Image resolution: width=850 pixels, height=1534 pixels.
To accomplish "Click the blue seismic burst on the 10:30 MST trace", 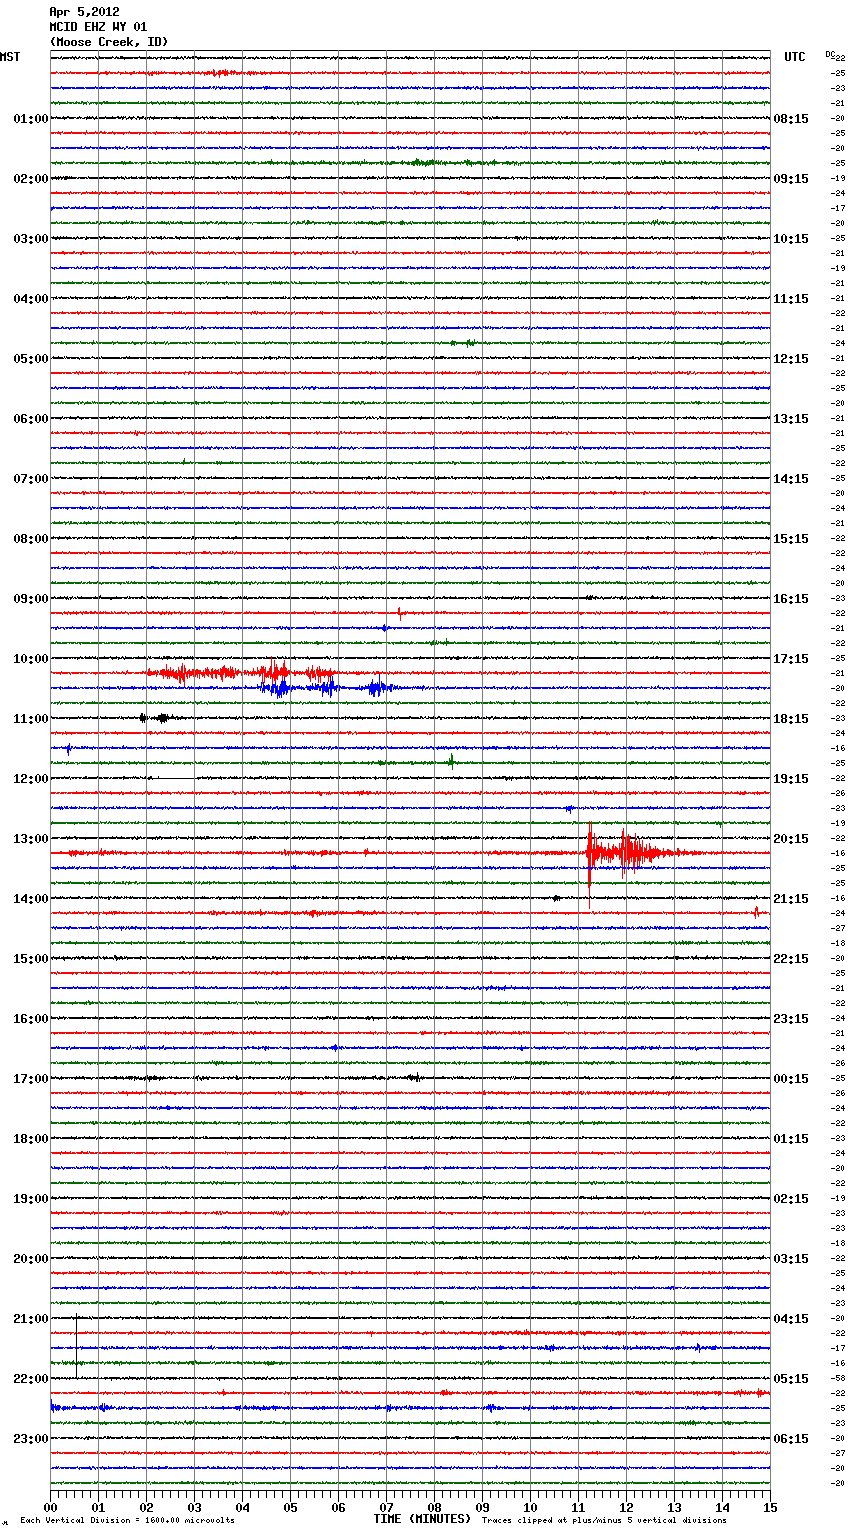I will pyautogui.click(x=330, y=687).
